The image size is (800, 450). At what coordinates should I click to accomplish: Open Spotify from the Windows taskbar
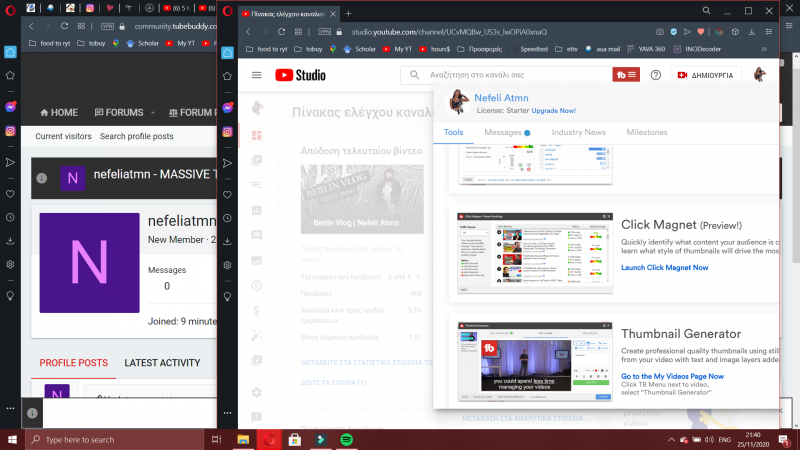click(346, 440)
